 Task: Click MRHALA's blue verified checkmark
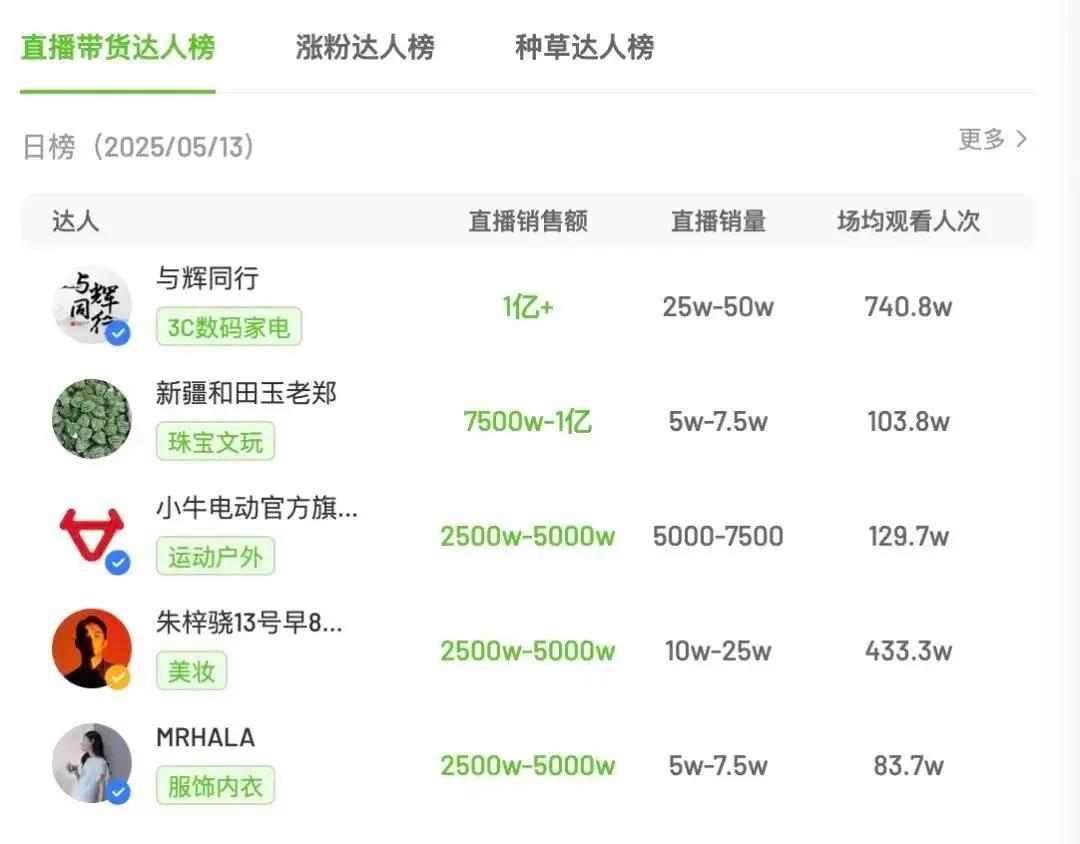click(118, 792)
